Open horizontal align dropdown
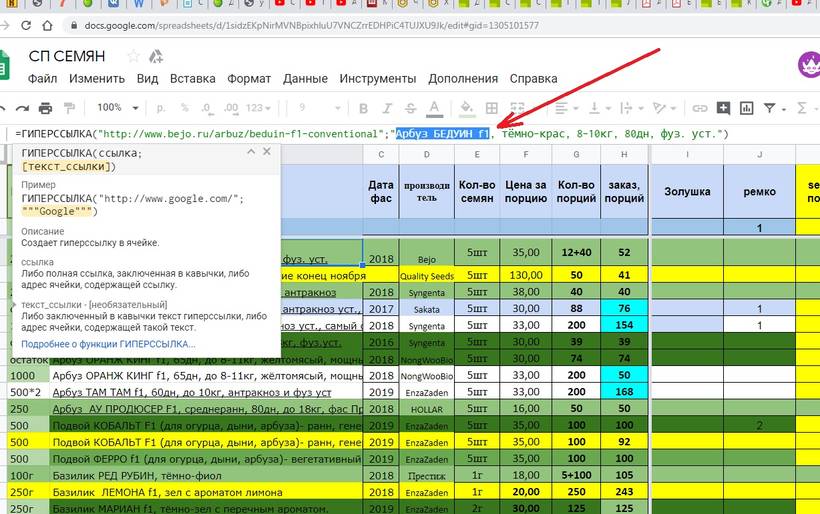820x514 pixels. click(566, 108)
